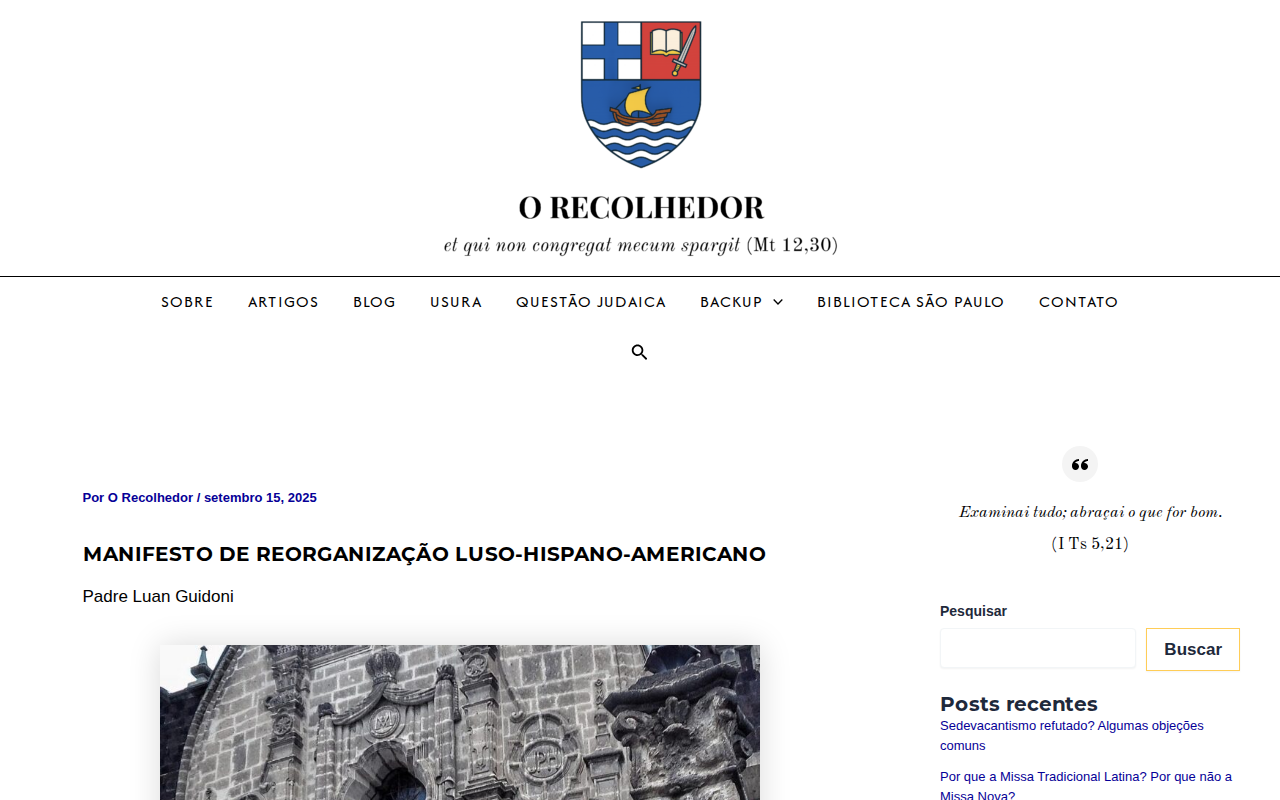Open the Usura menu item
Image resolution: width=1280 pixels, height=800 pixels.
pos(456,302)
